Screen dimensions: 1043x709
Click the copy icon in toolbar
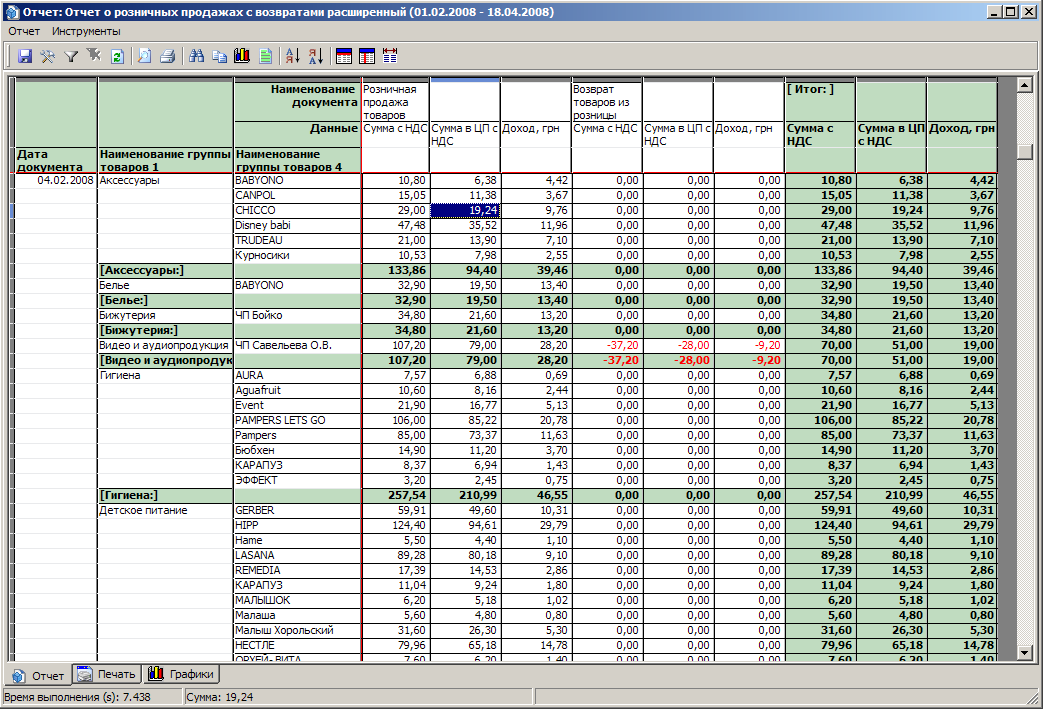pyautogui.click(x=219, y=57)
